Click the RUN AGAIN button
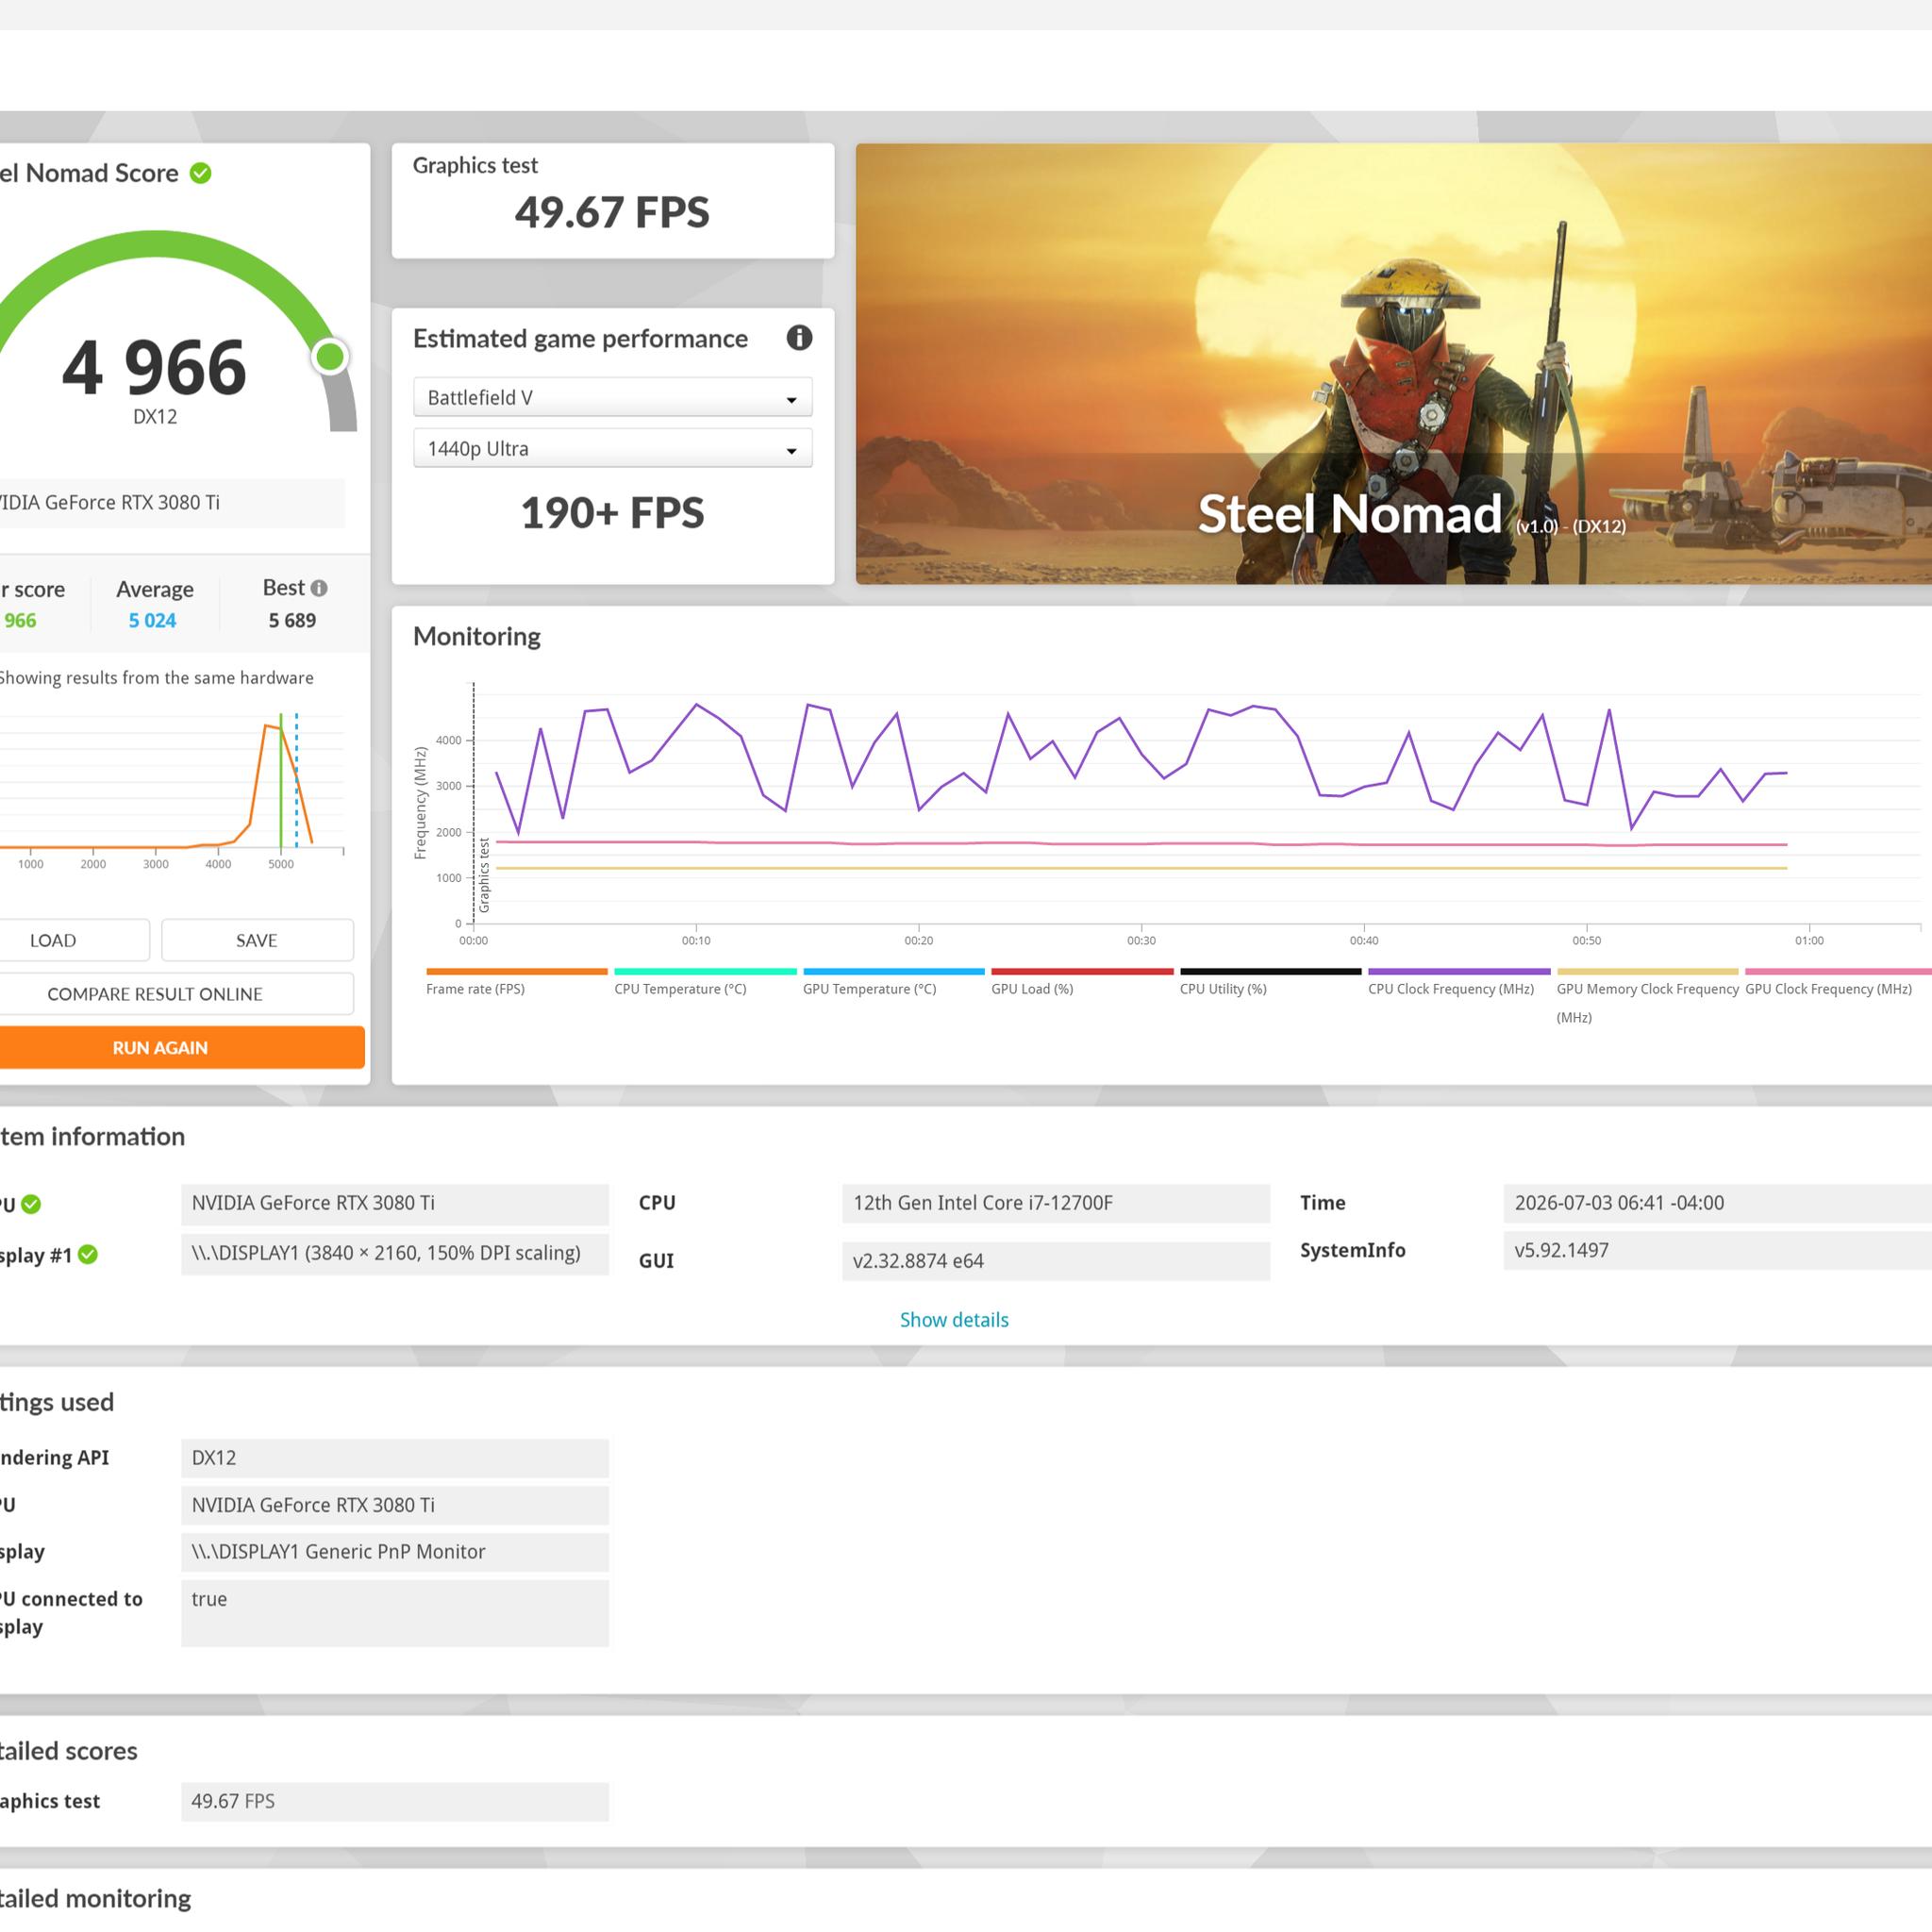The width and height of the screenshot is (1932, 1932). tap(160, 1047)
